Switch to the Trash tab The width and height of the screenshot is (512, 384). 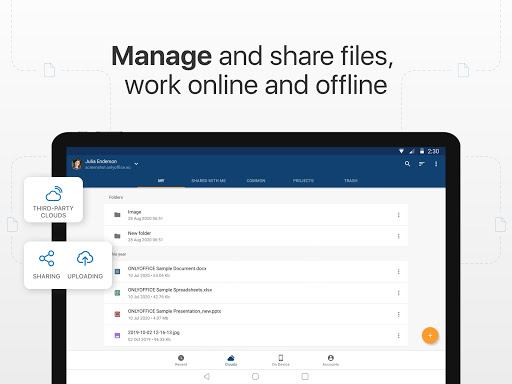pyautogui.click(x=351, y=180)
